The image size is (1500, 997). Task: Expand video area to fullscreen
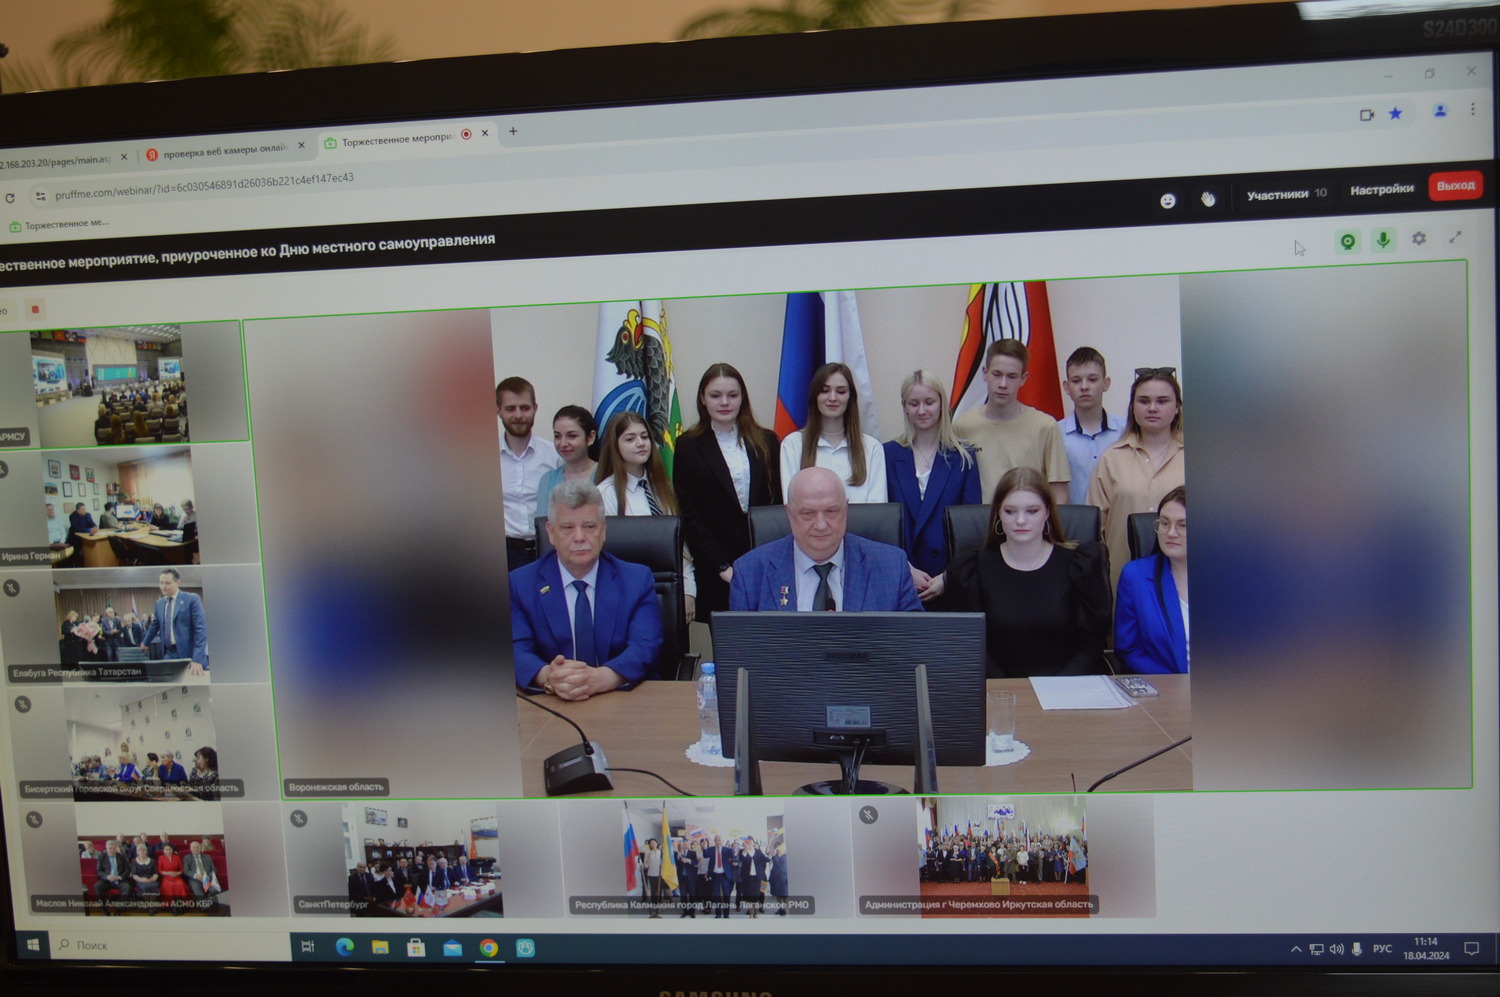[1455, 237]
